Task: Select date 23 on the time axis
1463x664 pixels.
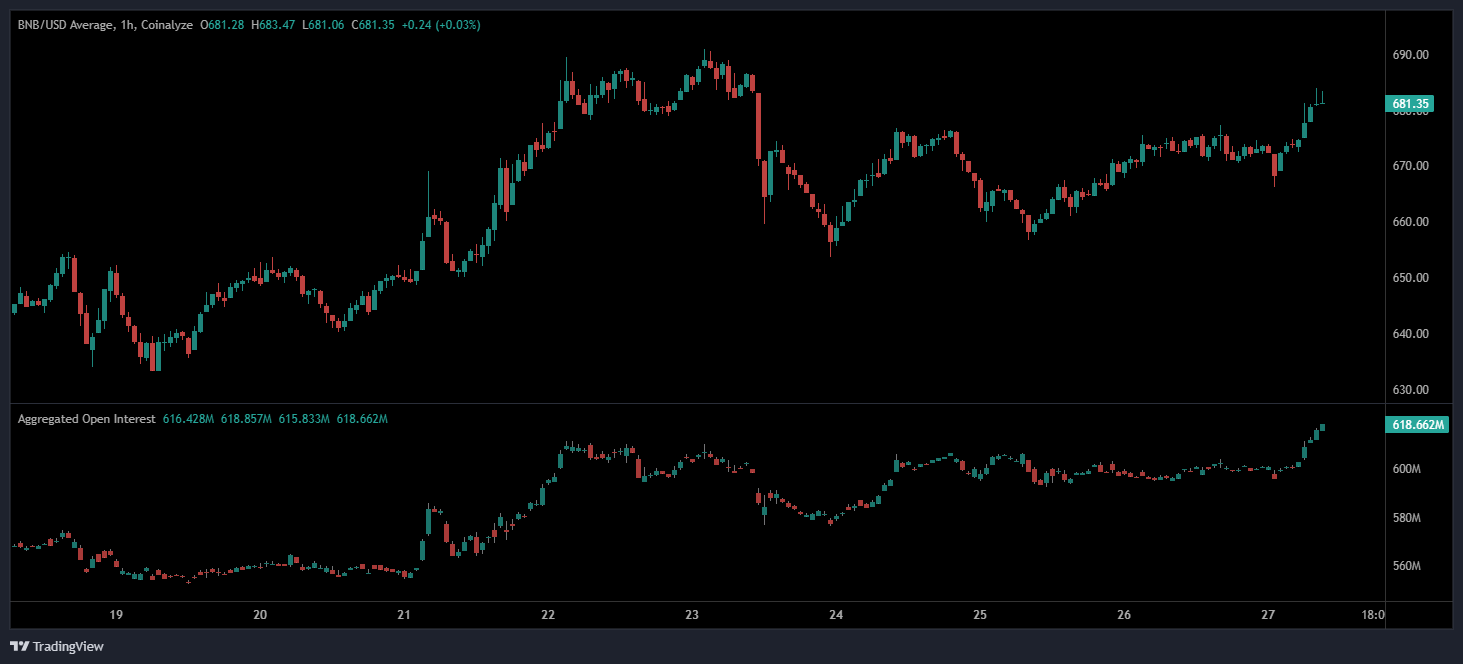Action: [x=692, y=614]
